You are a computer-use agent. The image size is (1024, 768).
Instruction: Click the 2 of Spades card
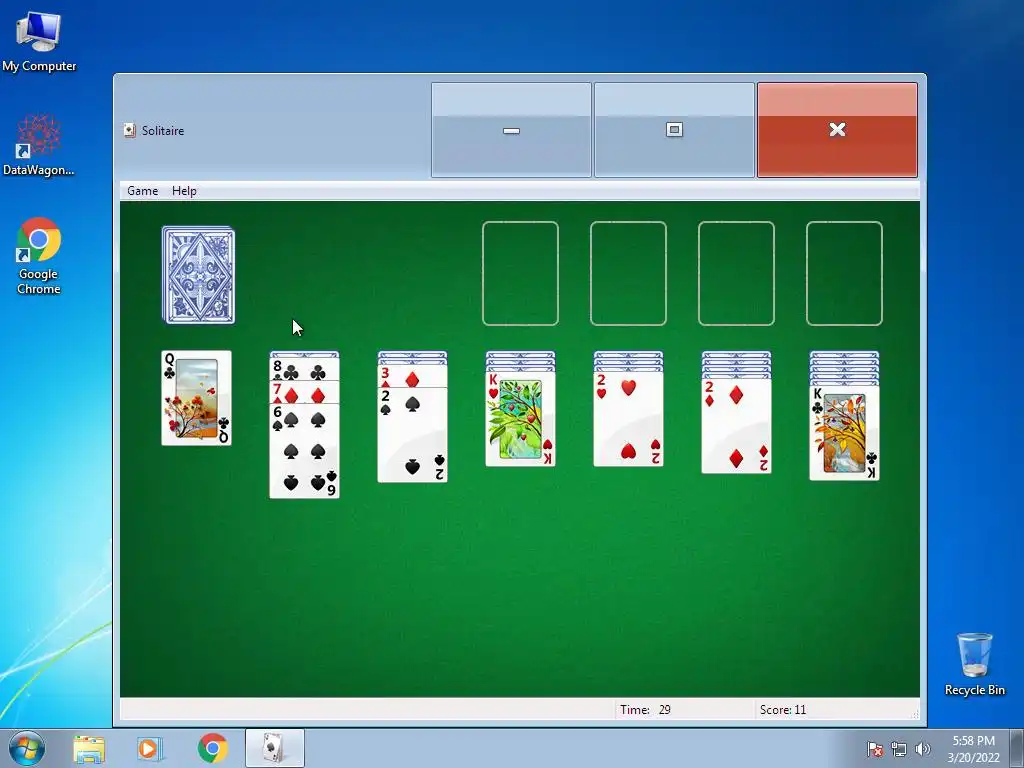tap(413, 435)
